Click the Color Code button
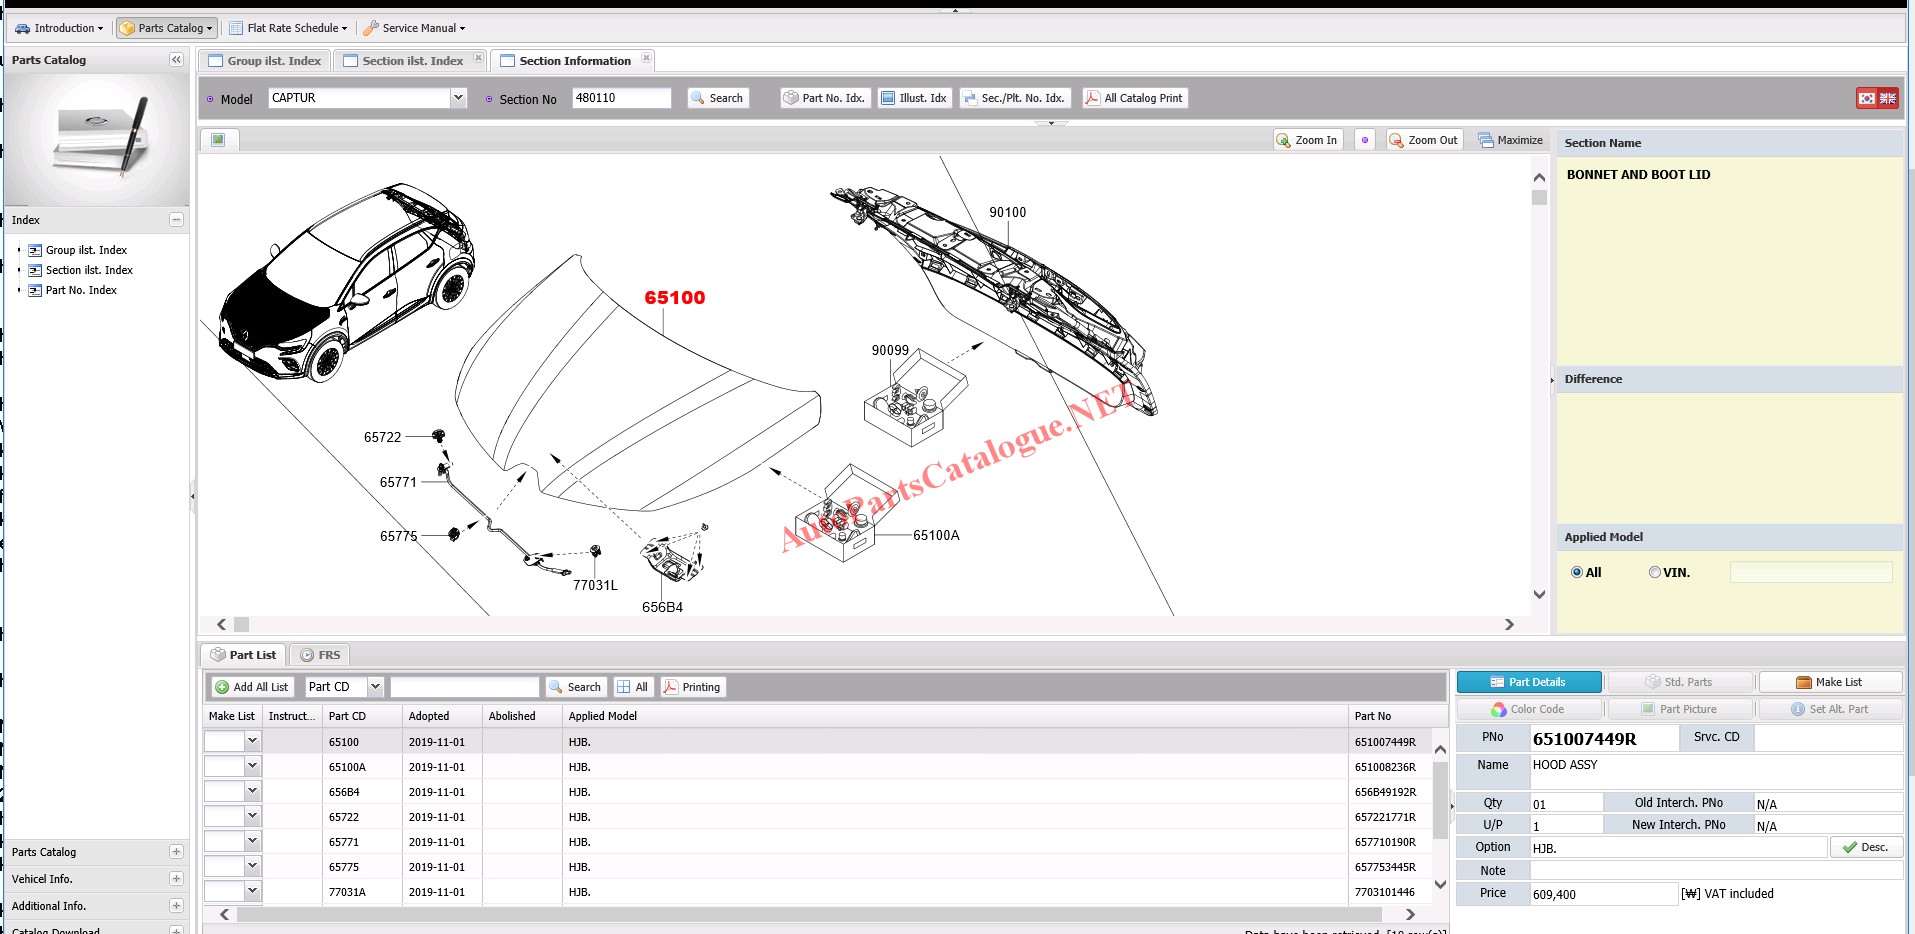The image size is (1915, 934). (1528, 709)
